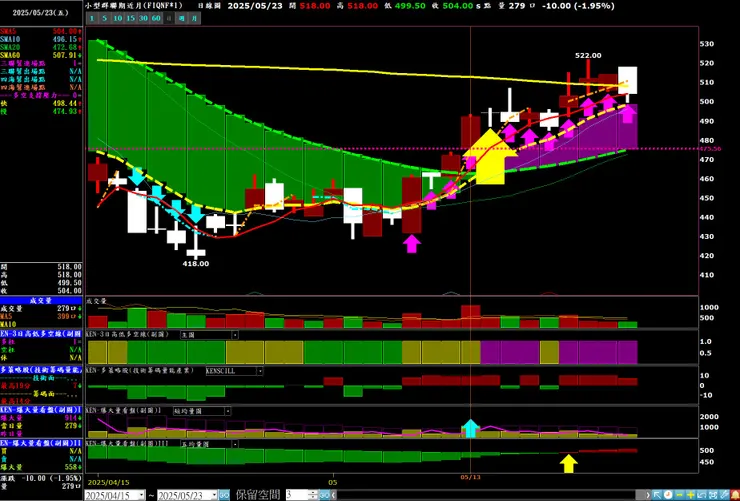Click the chart window icon after plus
Screen dimensions: 740x501
701,495
